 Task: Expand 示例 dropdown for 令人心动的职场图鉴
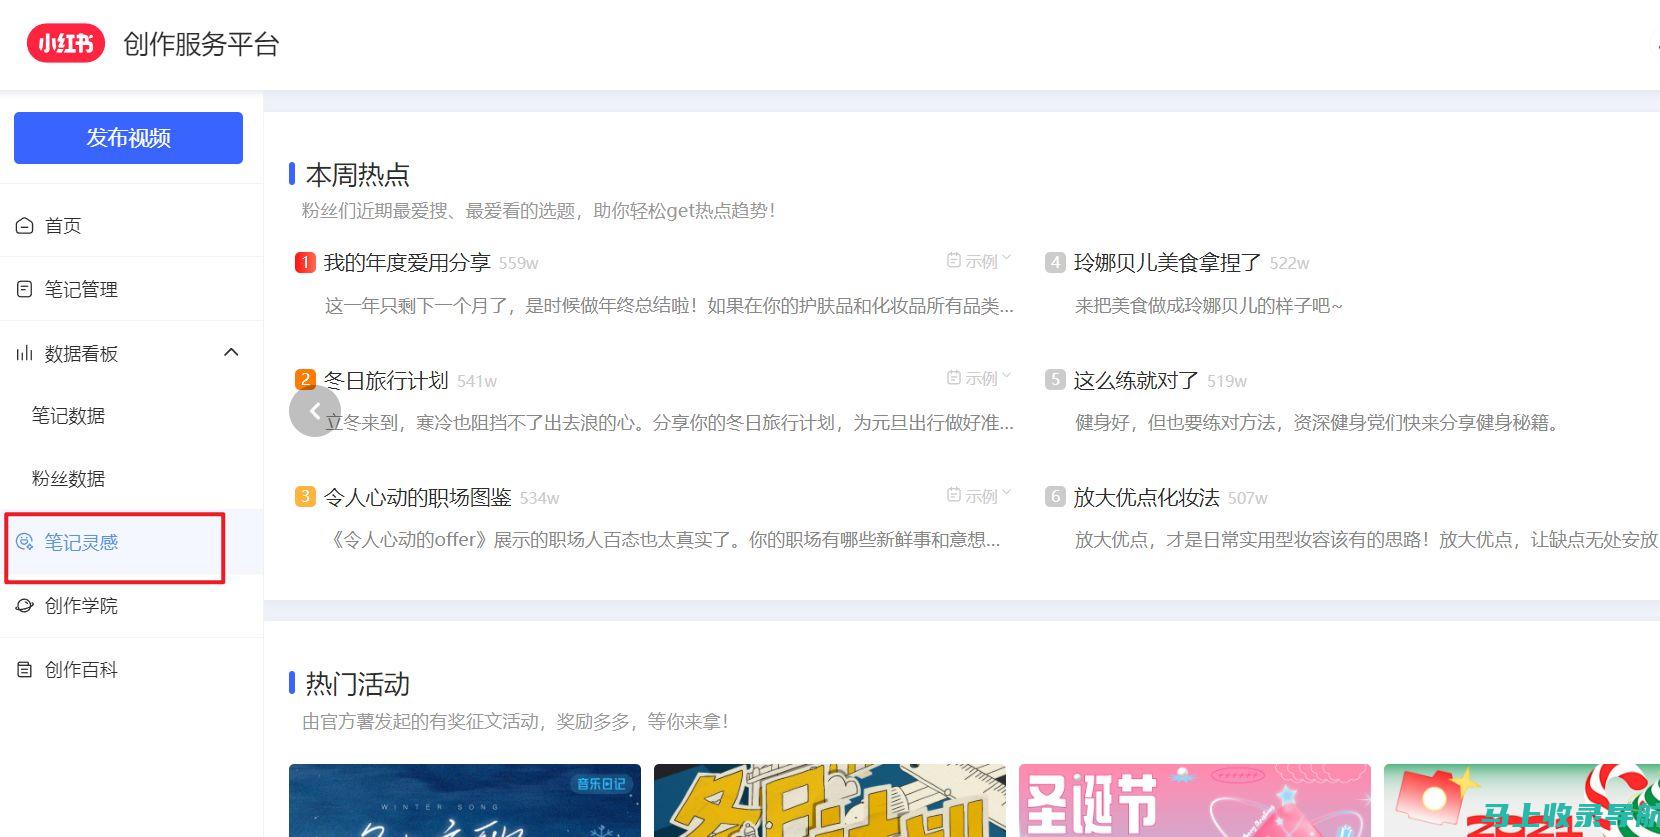tap(979, 496)
